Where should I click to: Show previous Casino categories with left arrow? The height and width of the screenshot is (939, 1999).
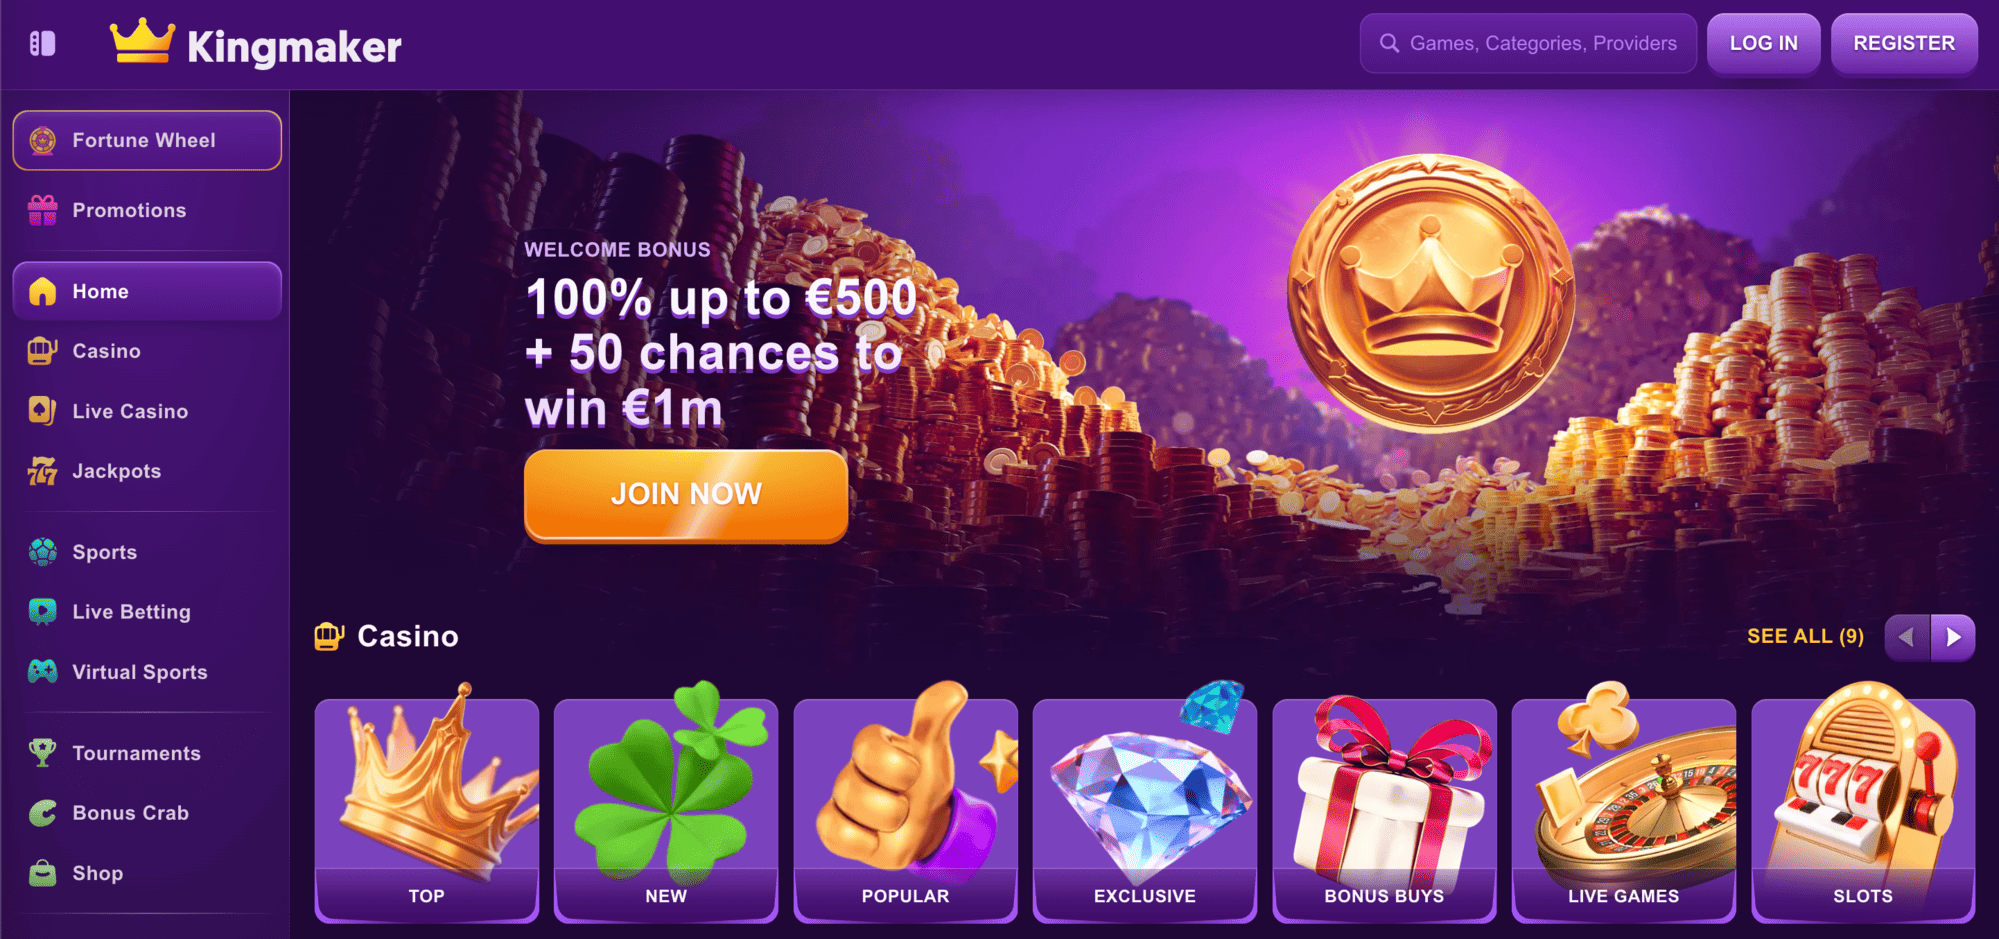[x=1907, y=637]
